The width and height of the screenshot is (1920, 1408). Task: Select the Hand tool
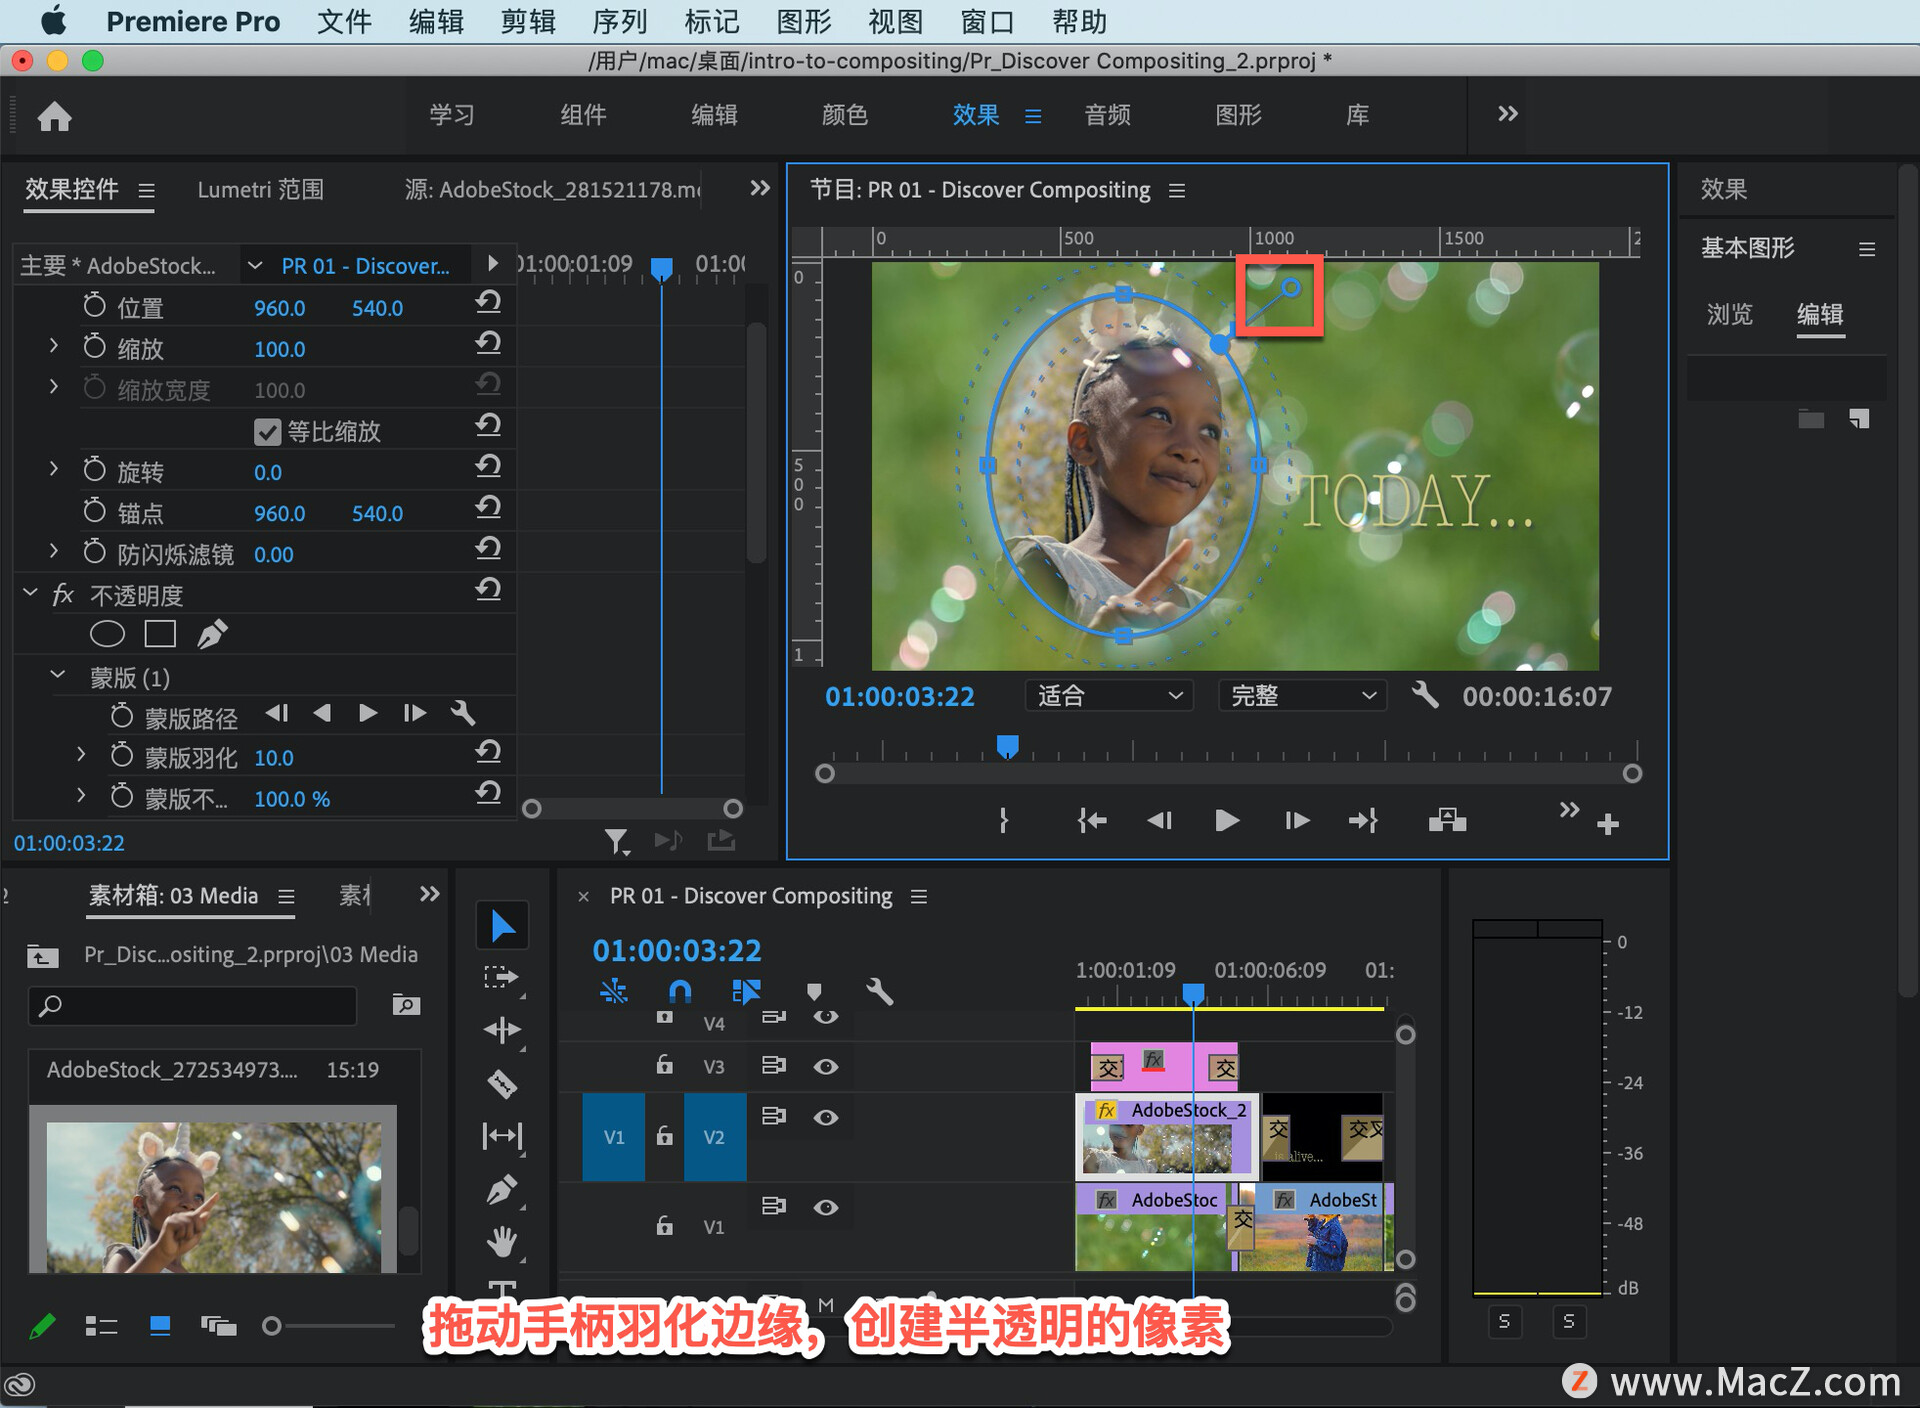[x=502, y=1242]
